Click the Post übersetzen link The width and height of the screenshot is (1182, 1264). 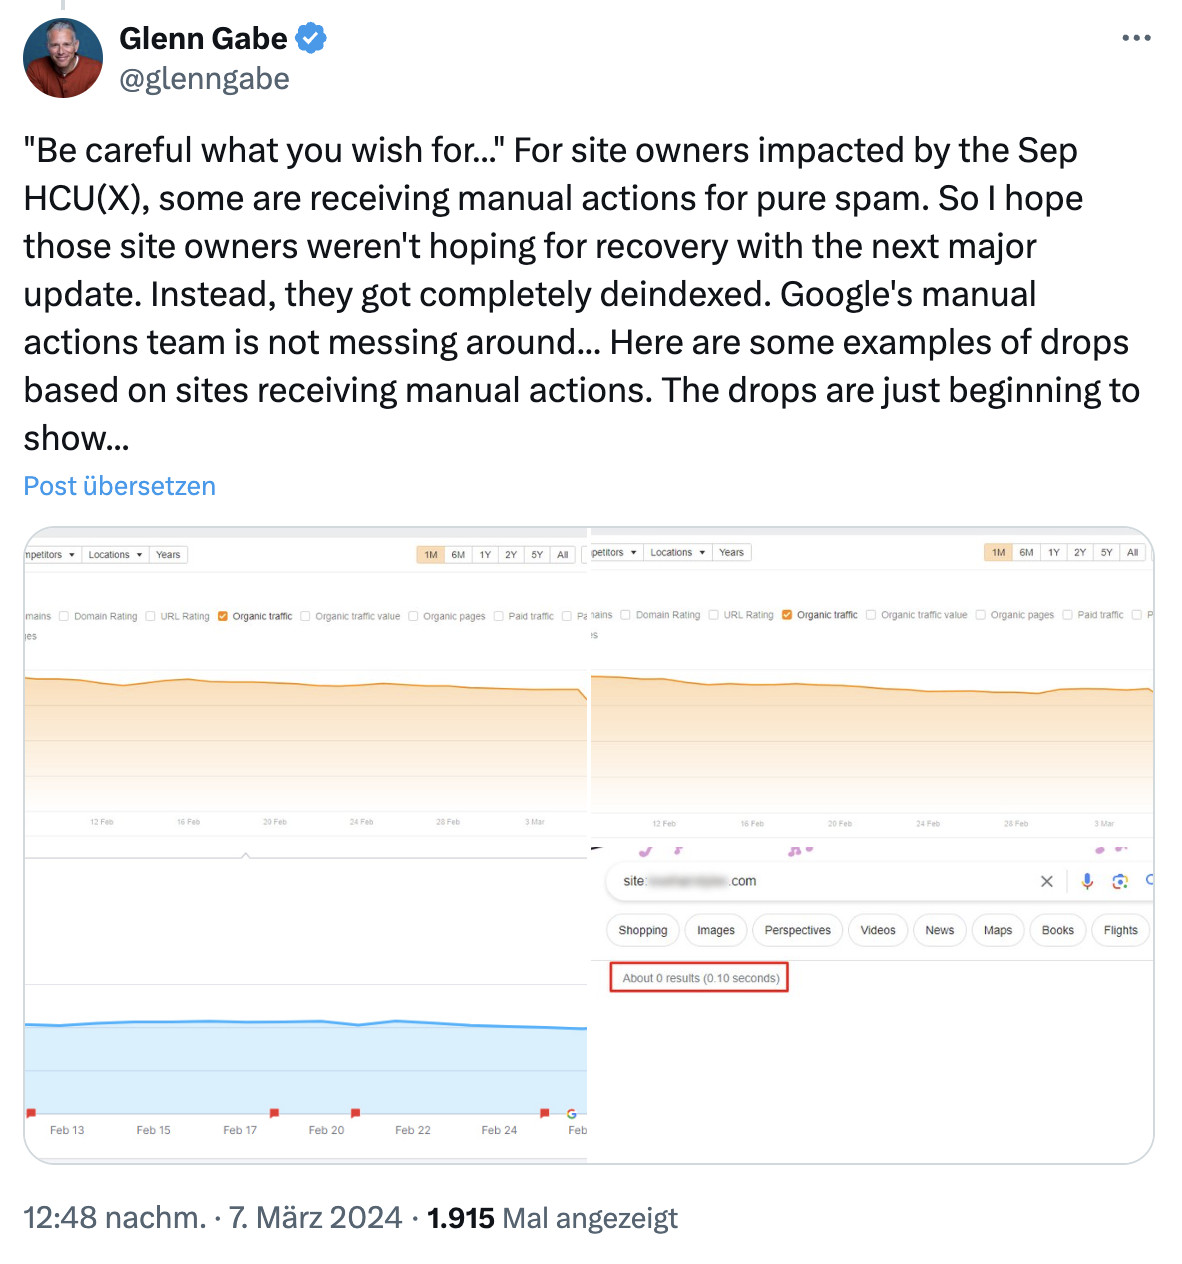[119, 486]
